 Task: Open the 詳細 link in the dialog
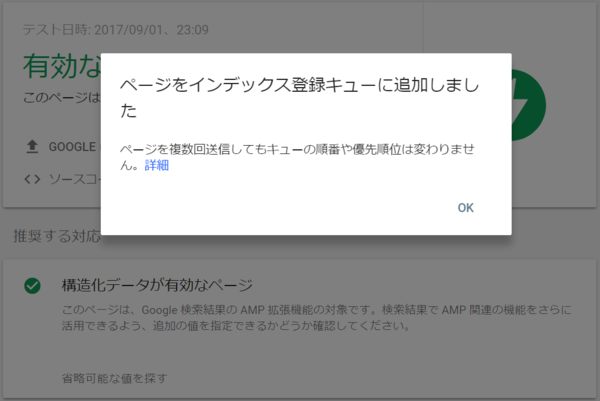point(157,165)
